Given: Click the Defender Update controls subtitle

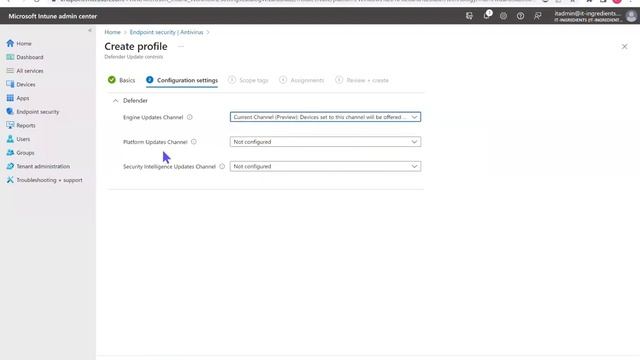Looking at the screenshot, I should 134,57.
